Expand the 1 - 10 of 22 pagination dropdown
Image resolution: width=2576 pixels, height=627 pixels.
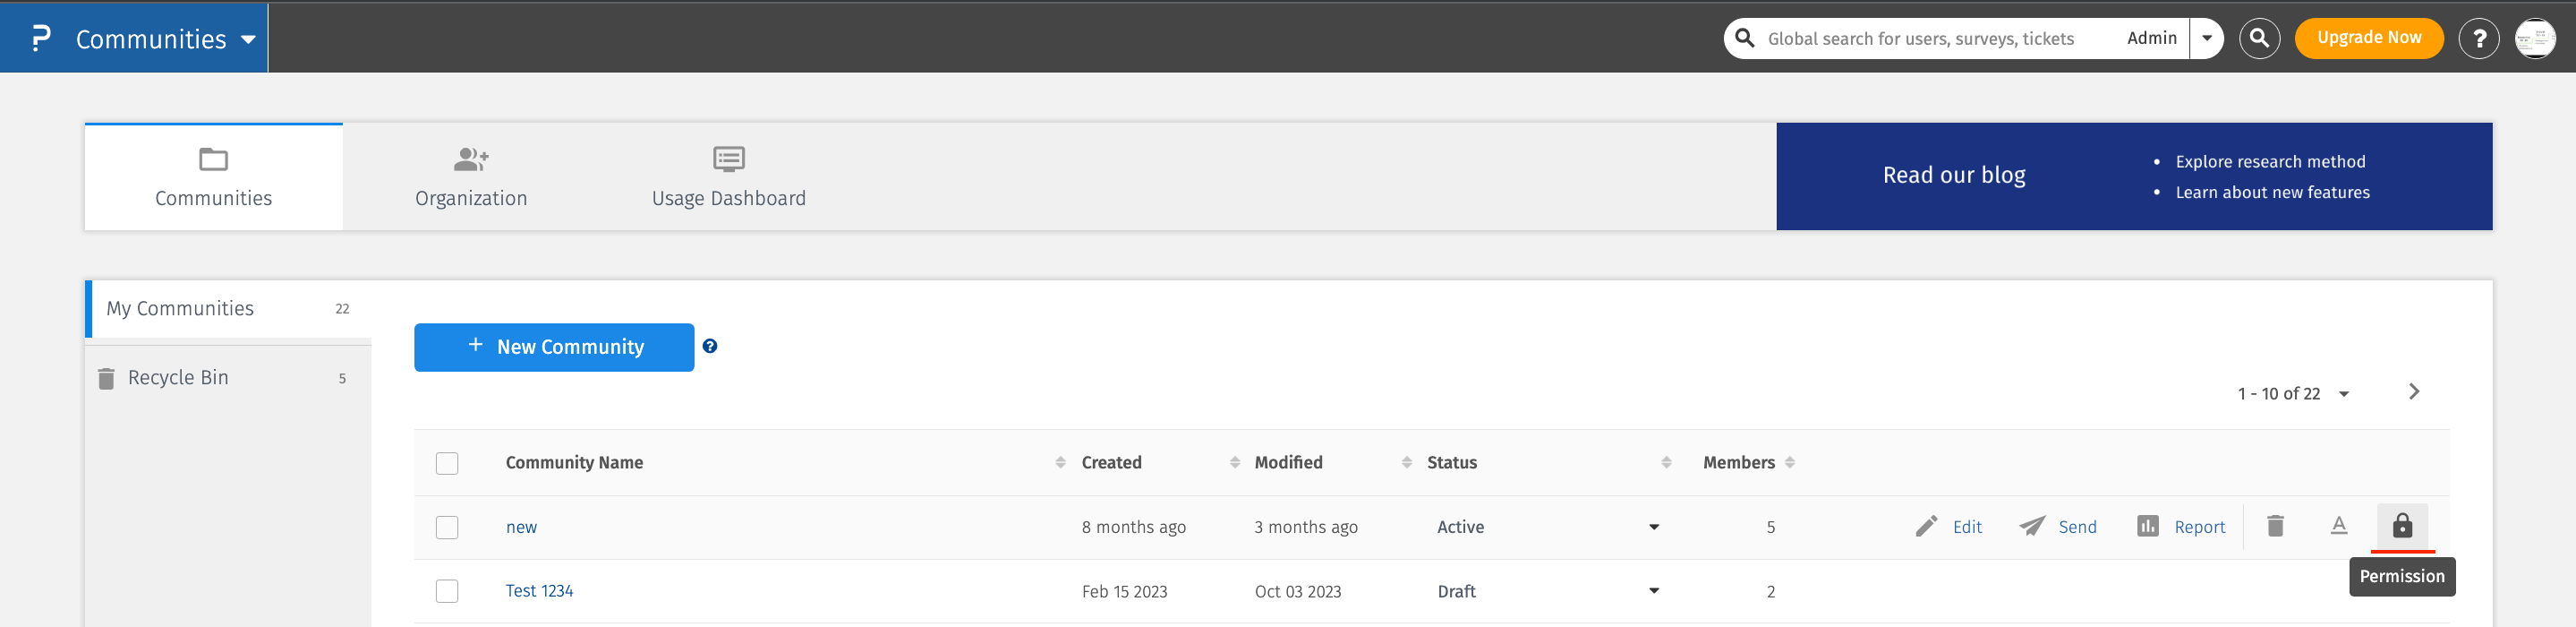pyautogui.click(x=2343, y=394)
